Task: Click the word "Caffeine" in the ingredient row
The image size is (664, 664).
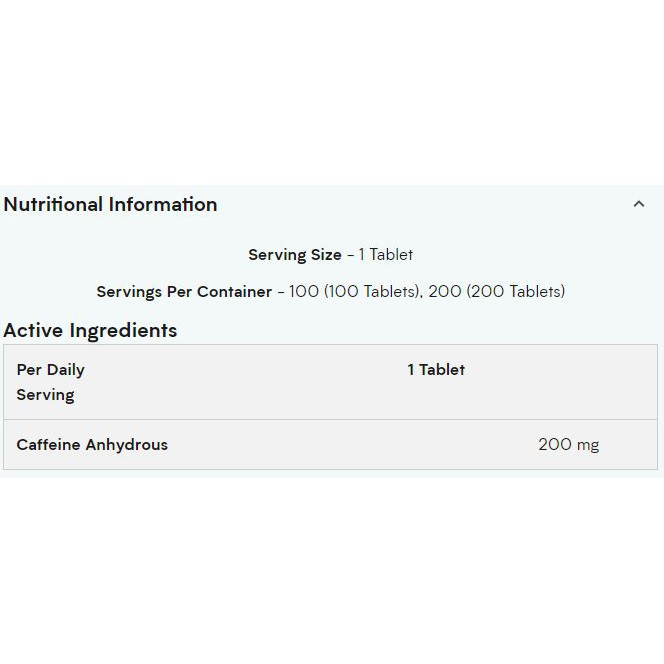Action: pyautogui.click(x=48, y=445)
